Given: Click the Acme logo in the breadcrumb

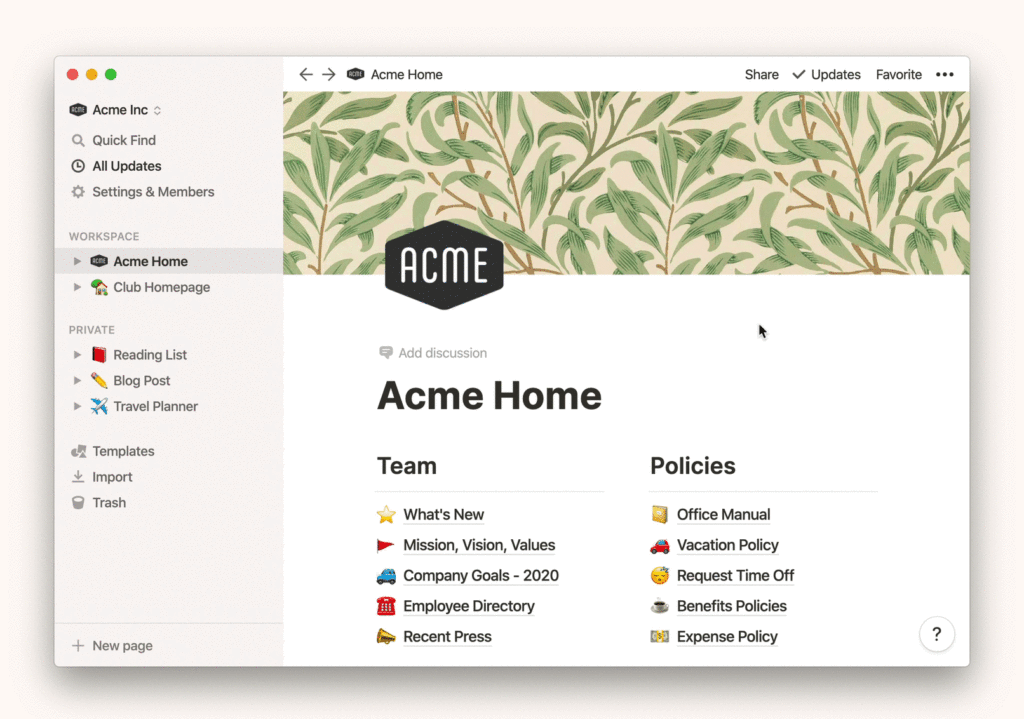Looking at the screenshot, I should 355,74.
